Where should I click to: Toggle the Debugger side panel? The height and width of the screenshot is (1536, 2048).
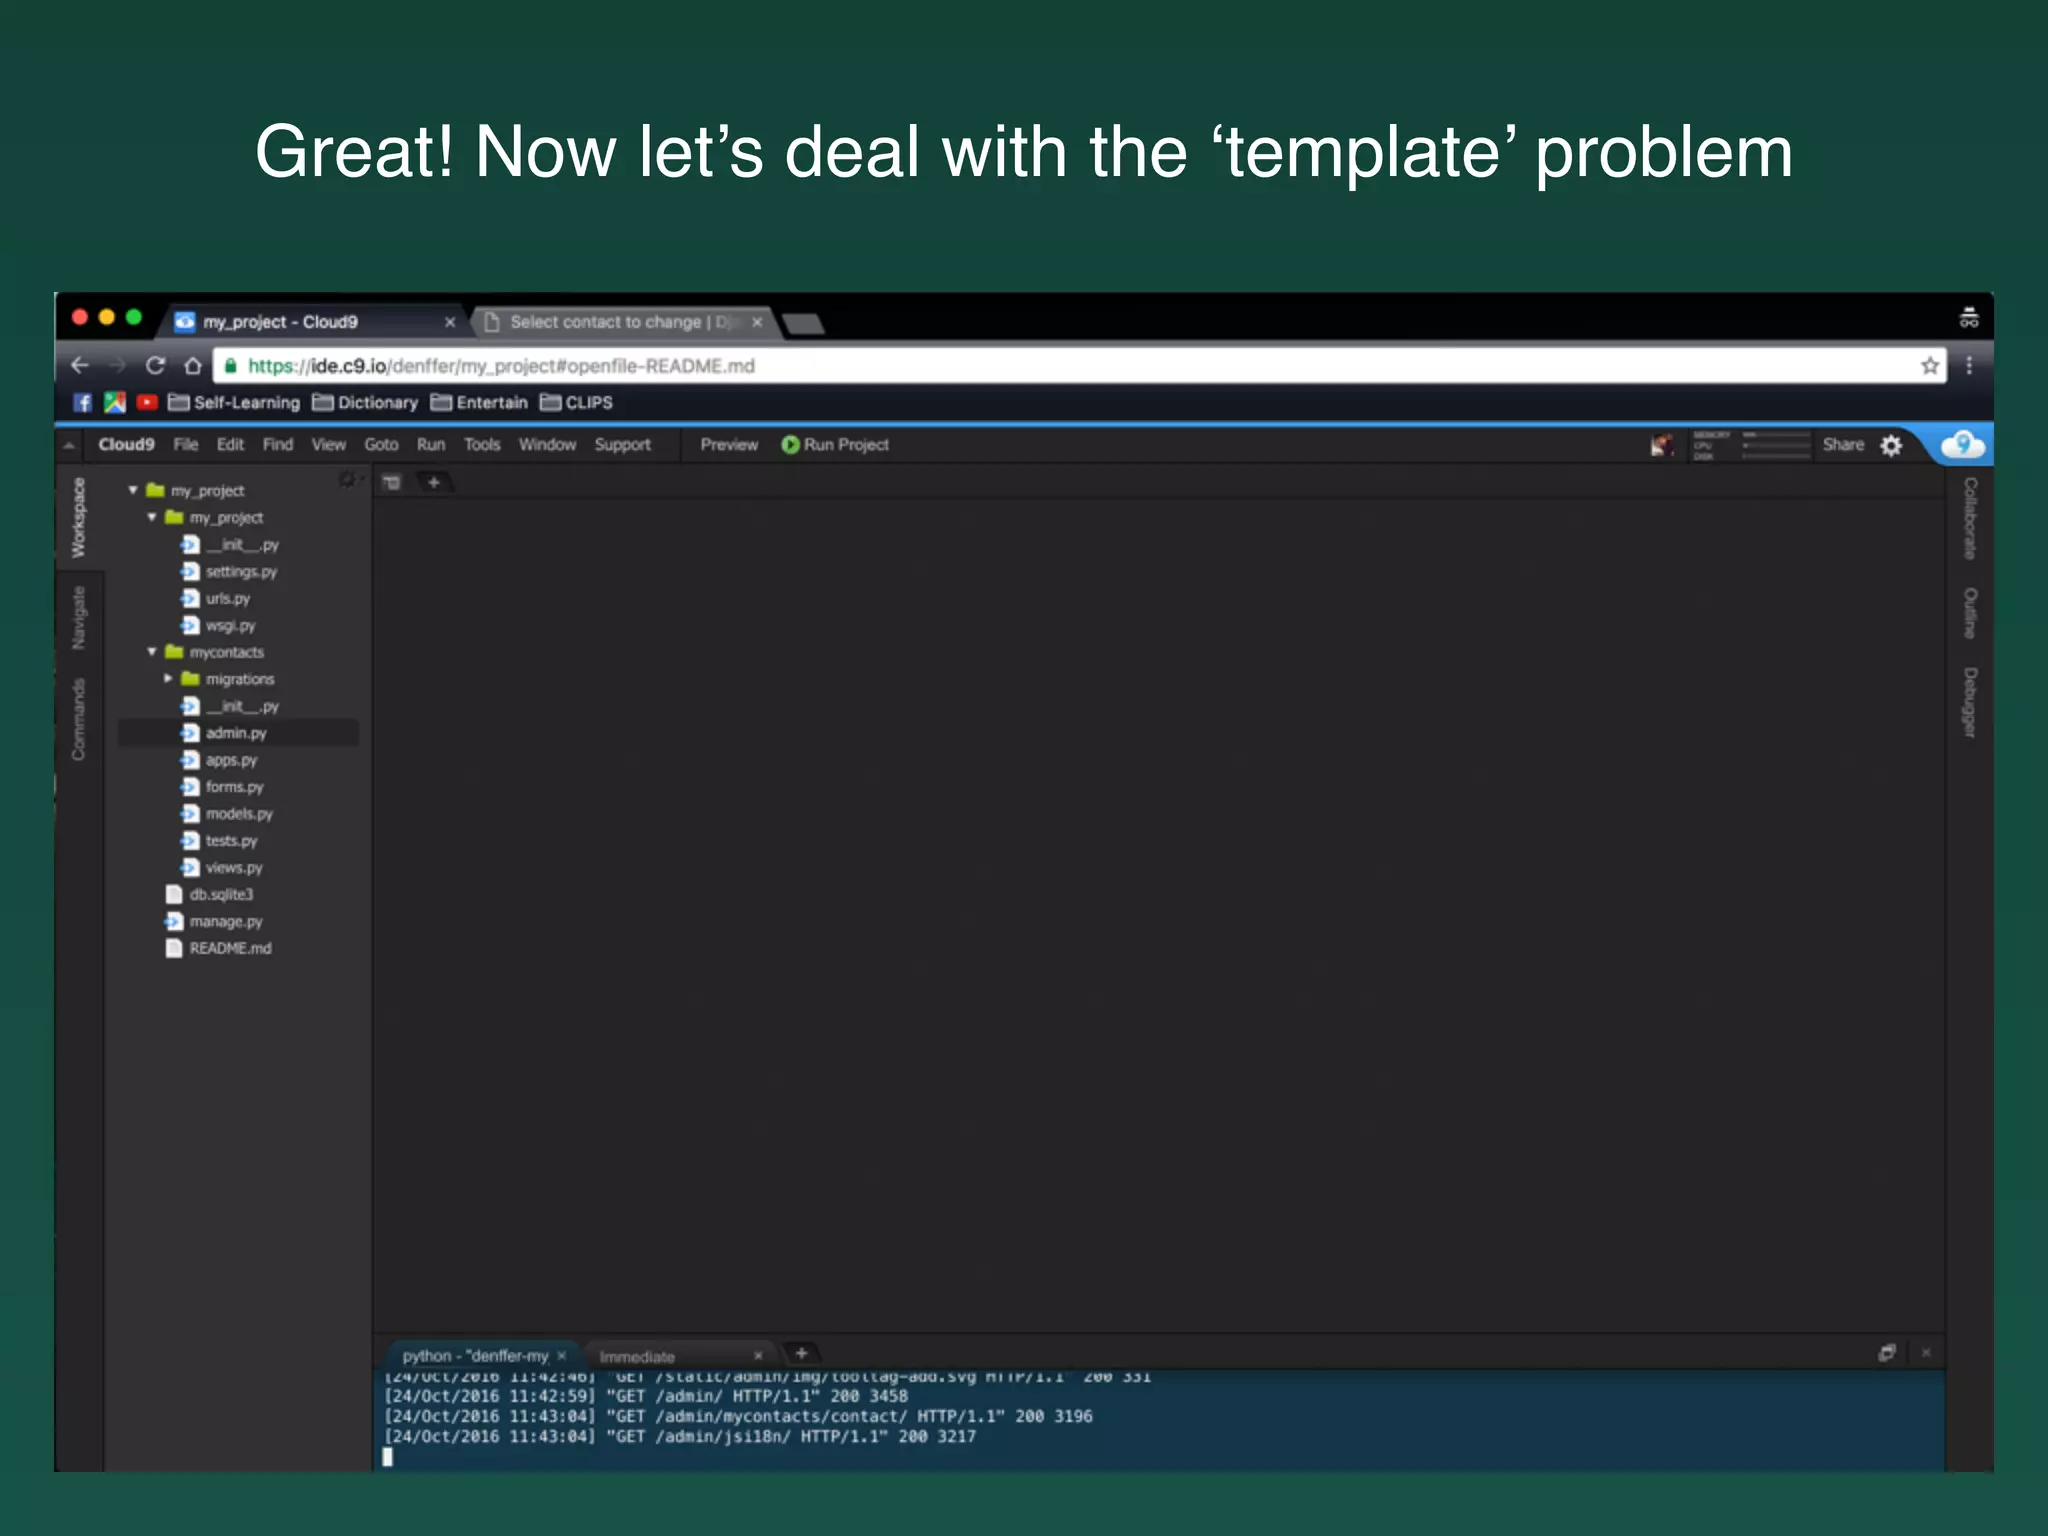[1970, 702]
